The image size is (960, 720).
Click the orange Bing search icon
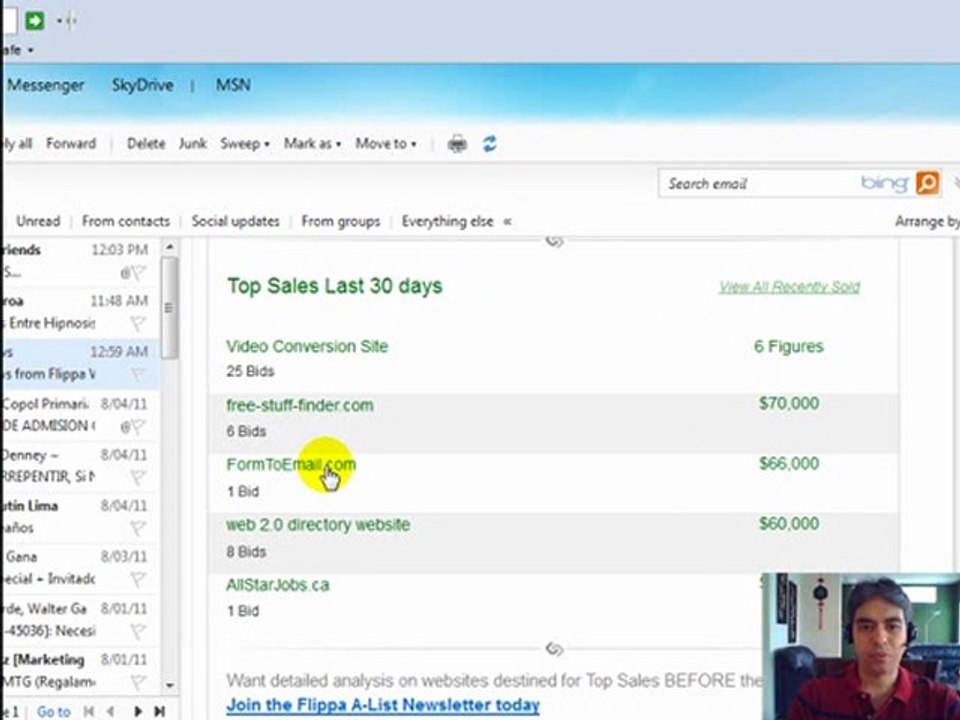click(927, 183)
